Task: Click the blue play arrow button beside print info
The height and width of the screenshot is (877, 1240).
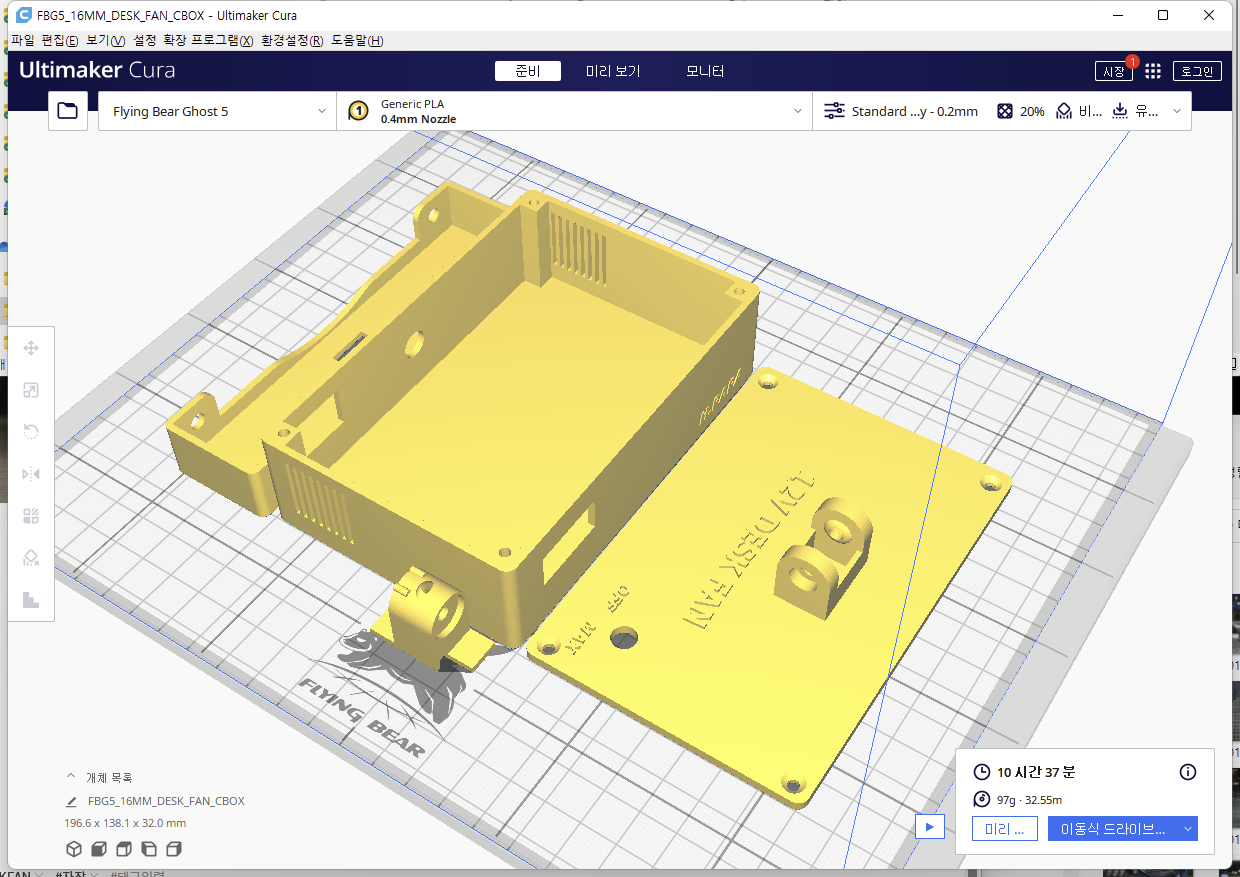Action: [x=929, y=827]
